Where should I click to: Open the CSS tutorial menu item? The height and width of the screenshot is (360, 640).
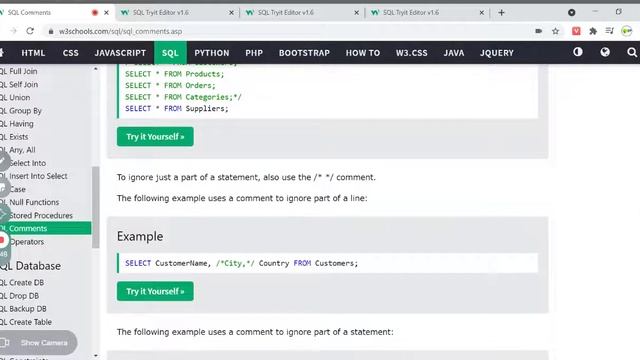(71, 53)
